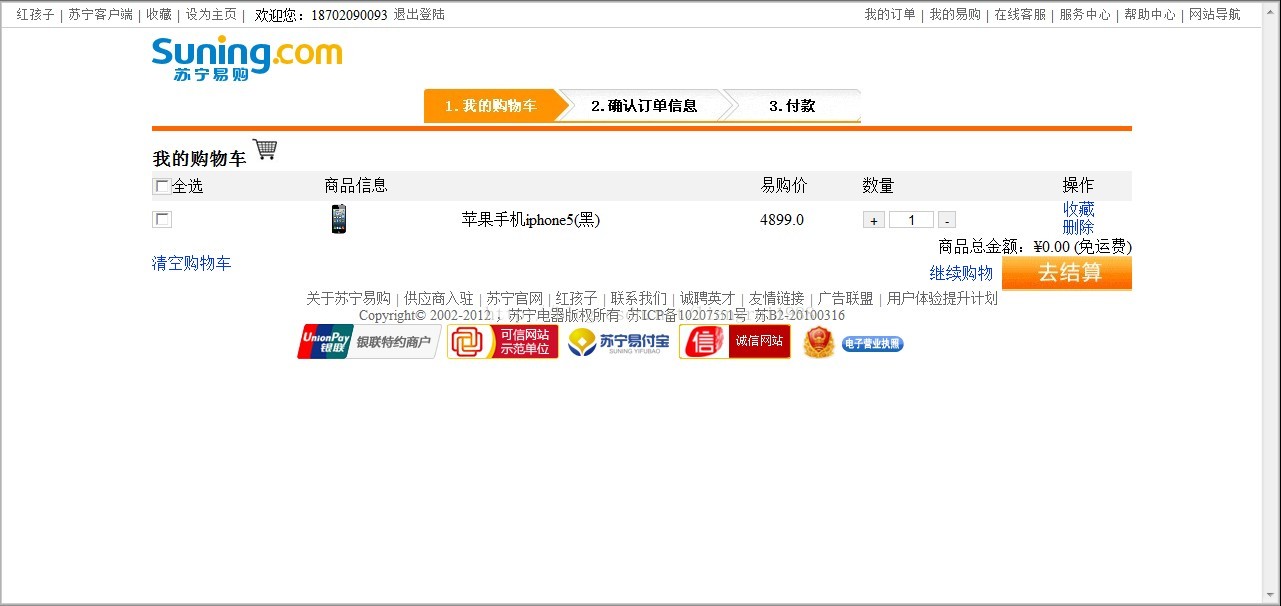Viewport: 1281px width, 606px height.
Task: Click the username 18702090093
Action: [349, 15]
